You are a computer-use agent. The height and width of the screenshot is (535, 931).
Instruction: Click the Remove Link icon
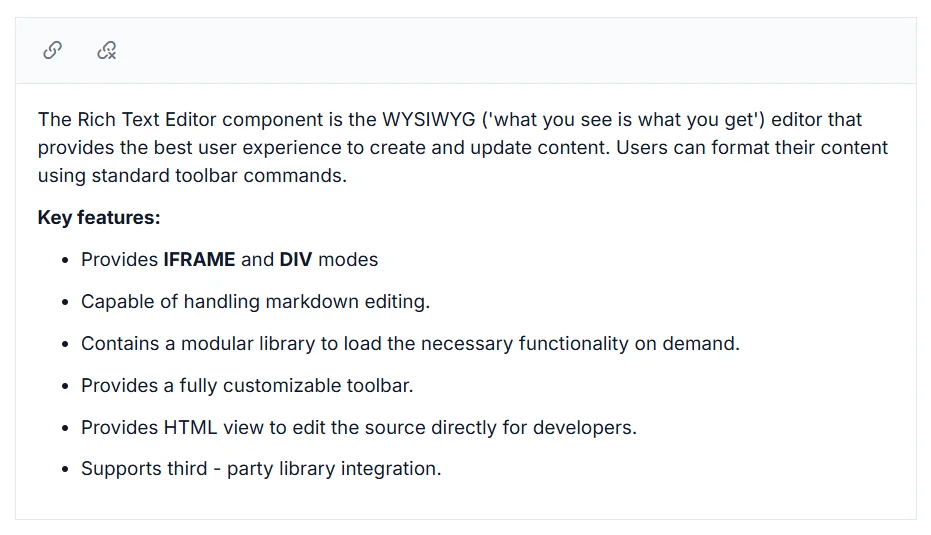coord(107,50)
